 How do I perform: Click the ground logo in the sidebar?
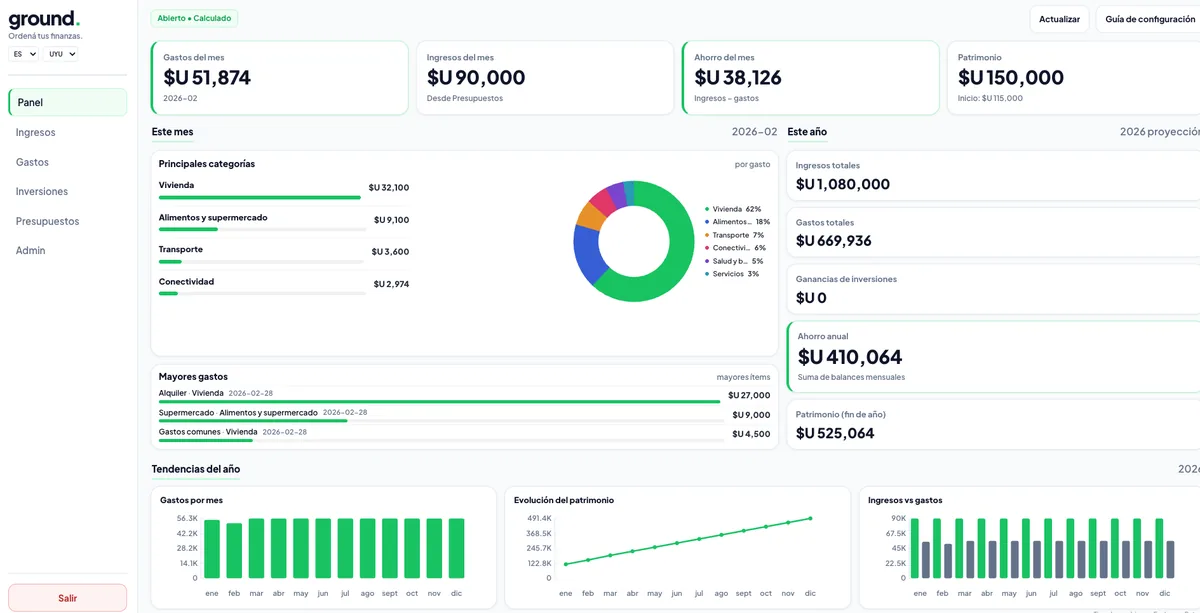(x=44, y=18)
